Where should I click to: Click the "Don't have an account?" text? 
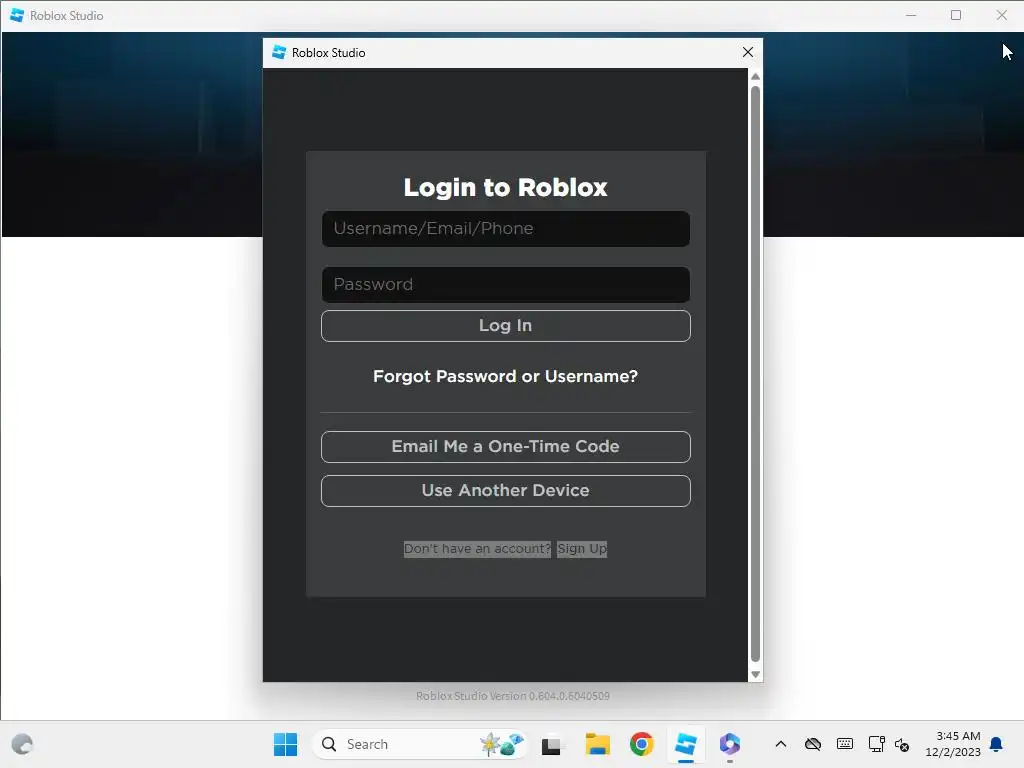477,549
